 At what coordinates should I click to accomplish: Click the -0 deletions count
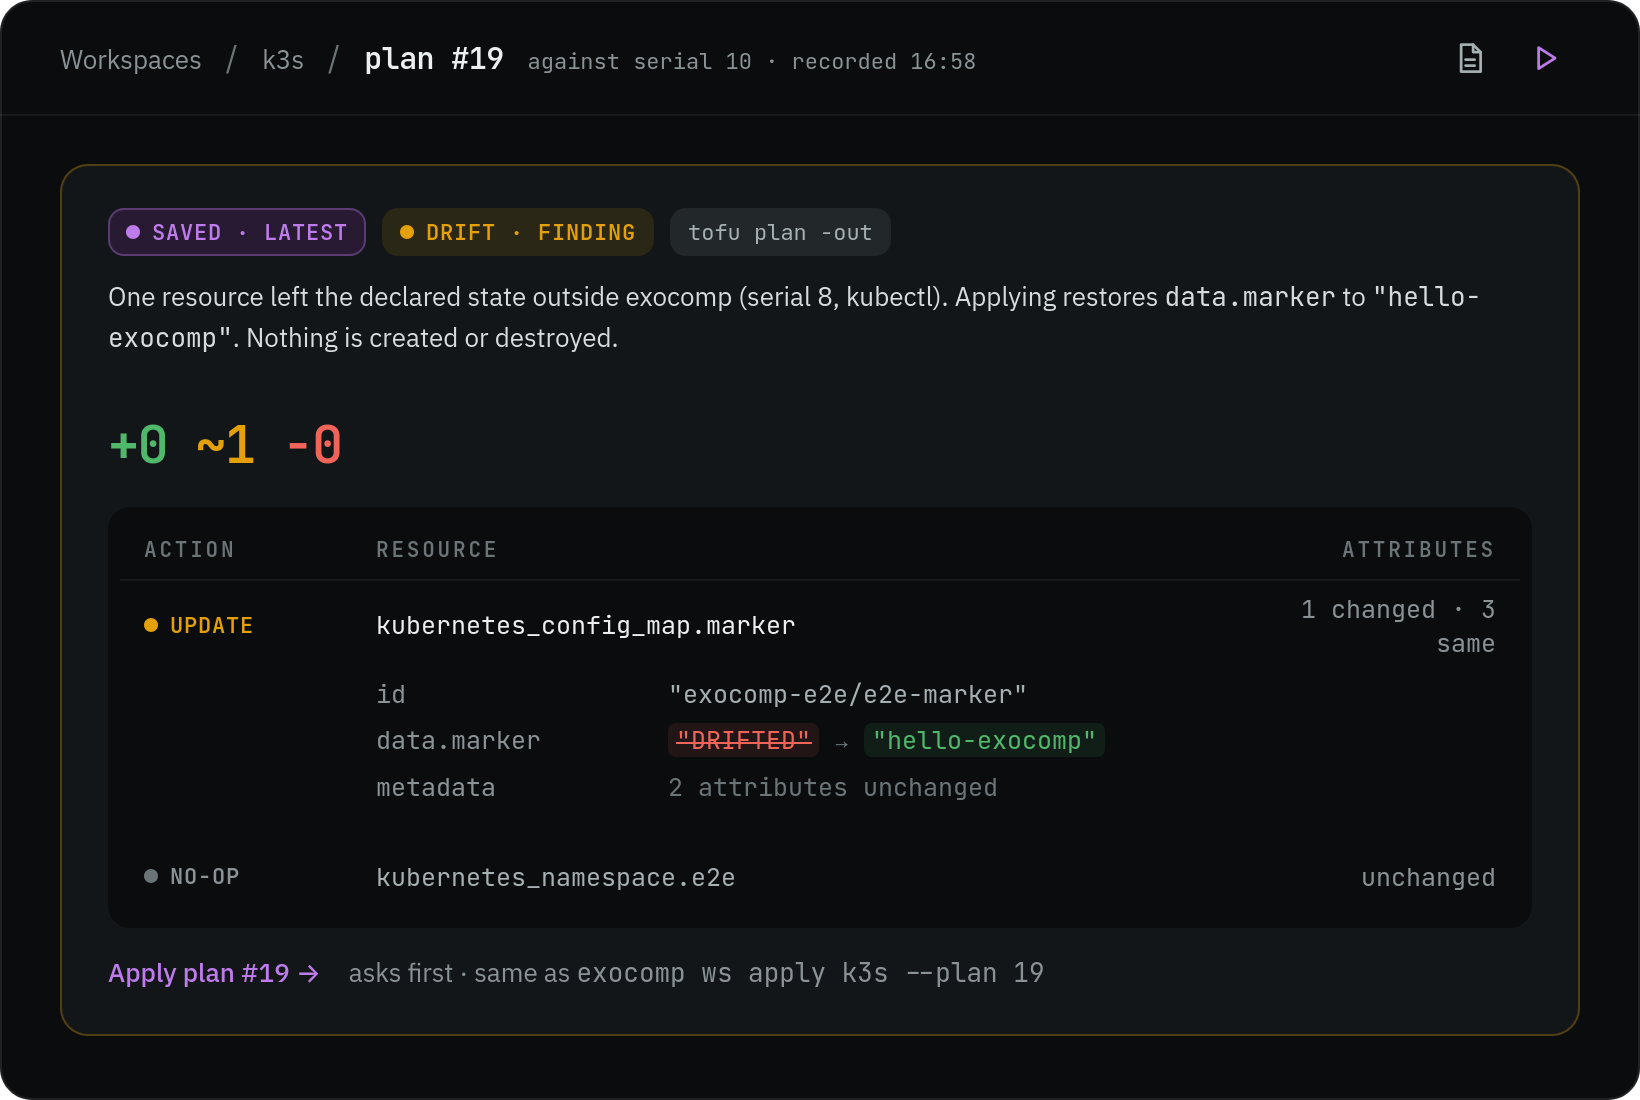(x=314, y=445)
